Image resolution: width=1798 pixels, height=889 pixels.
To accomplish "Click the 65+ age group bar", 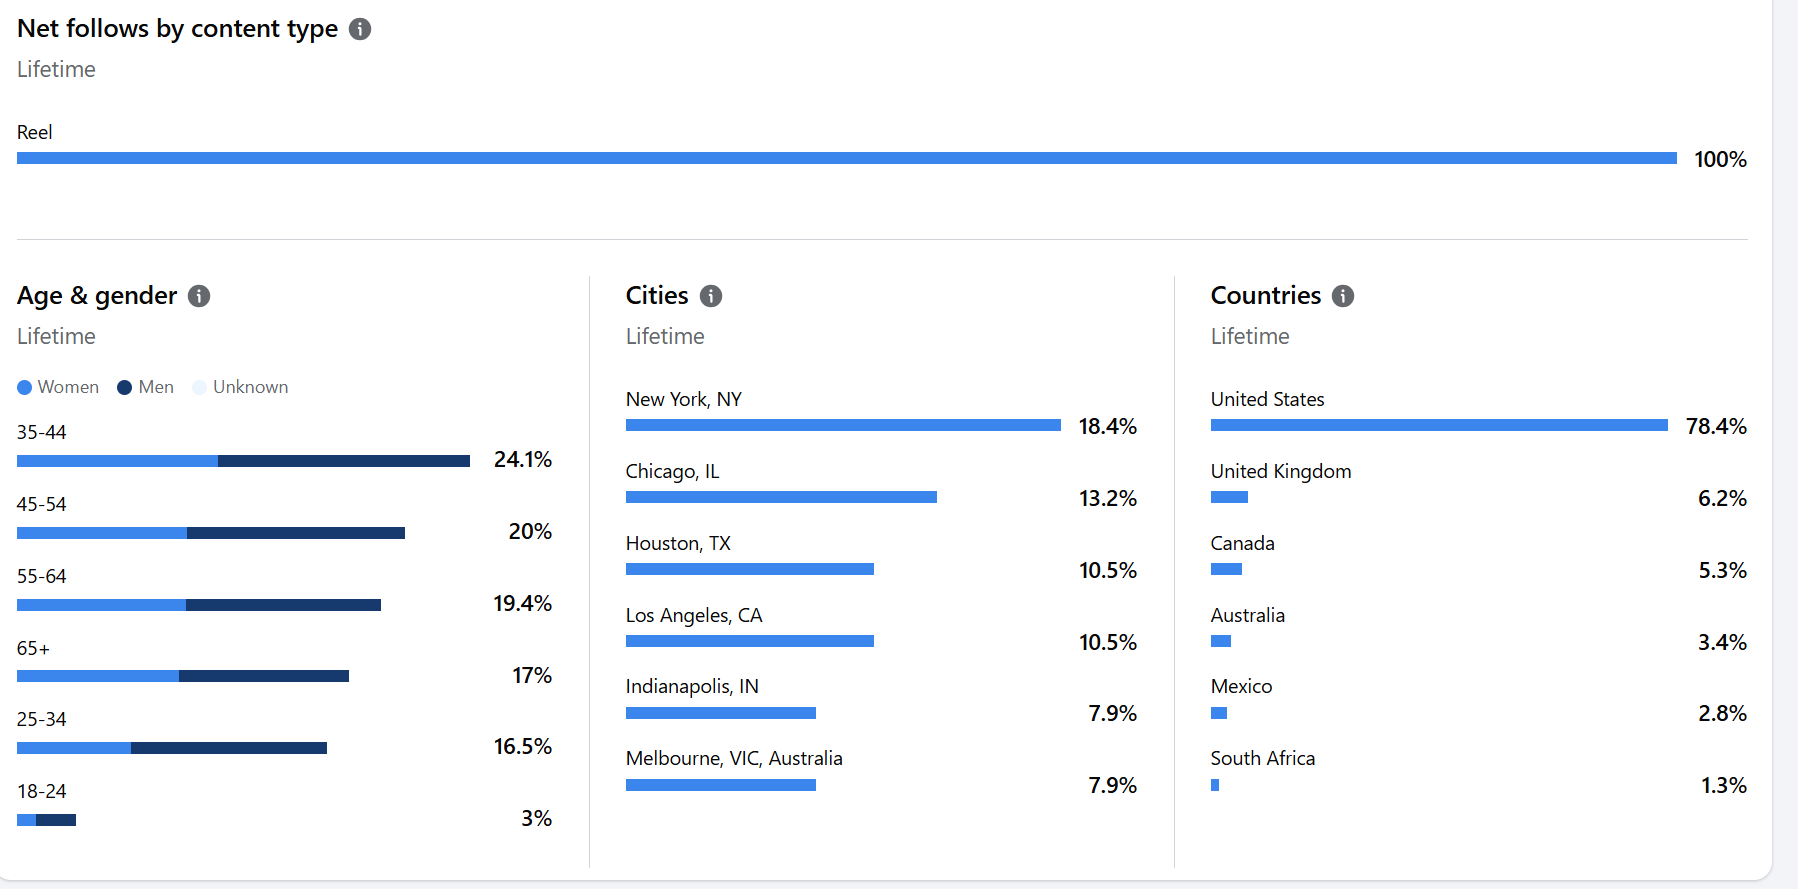I will [183, 676].
